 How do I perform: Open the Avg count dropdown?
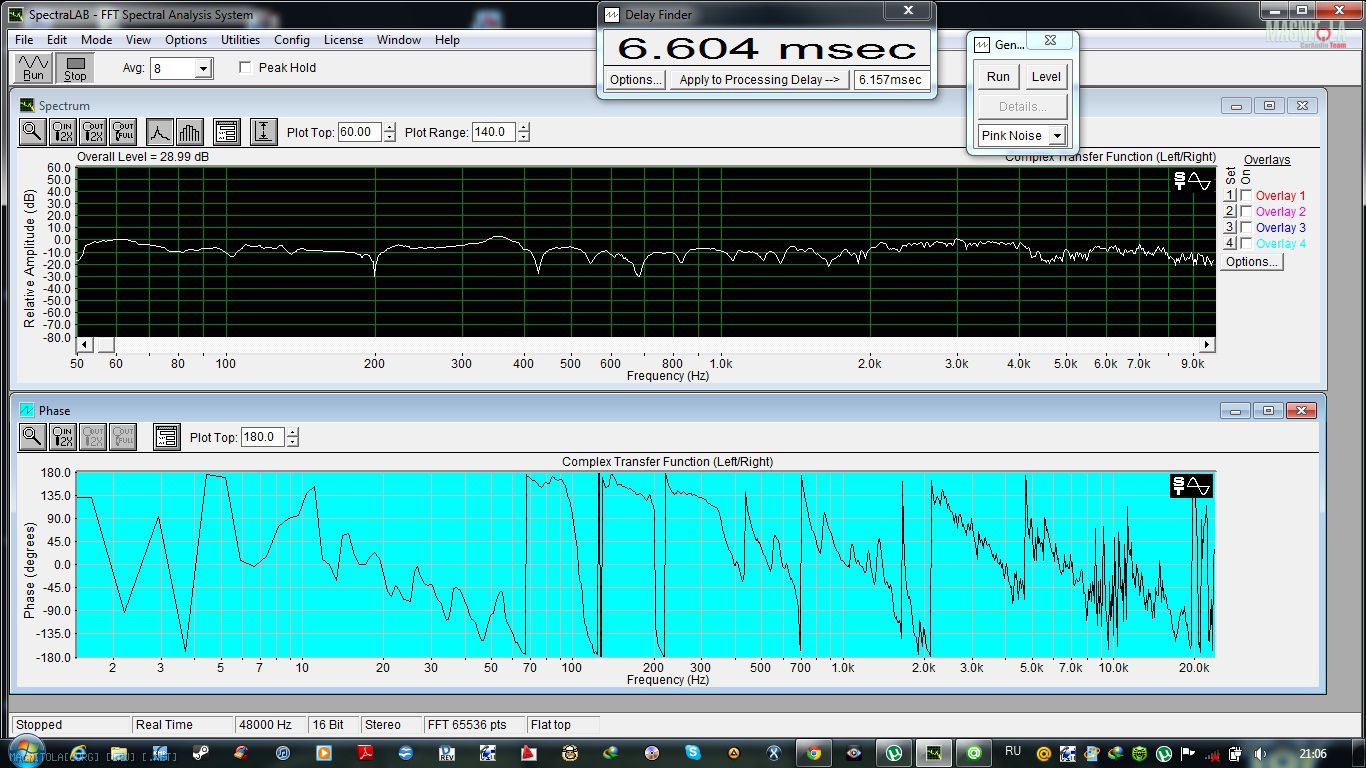point(204,68)
